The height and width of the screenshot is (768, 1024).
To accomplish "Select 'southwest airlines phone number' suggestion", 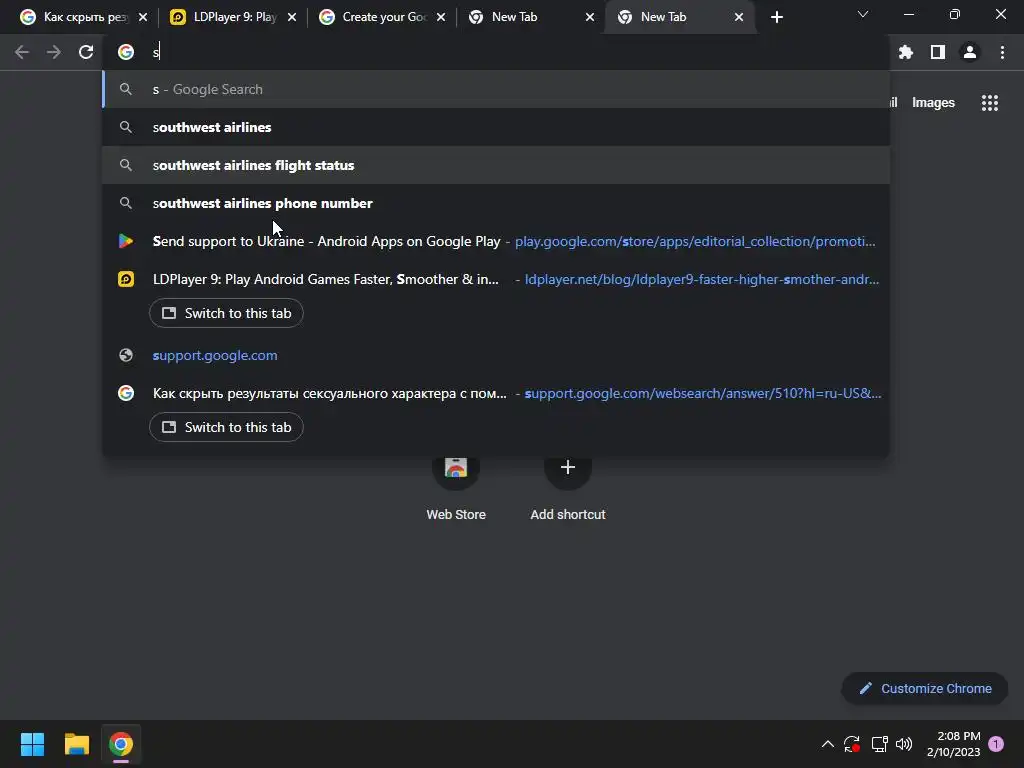I will point(496,203).
